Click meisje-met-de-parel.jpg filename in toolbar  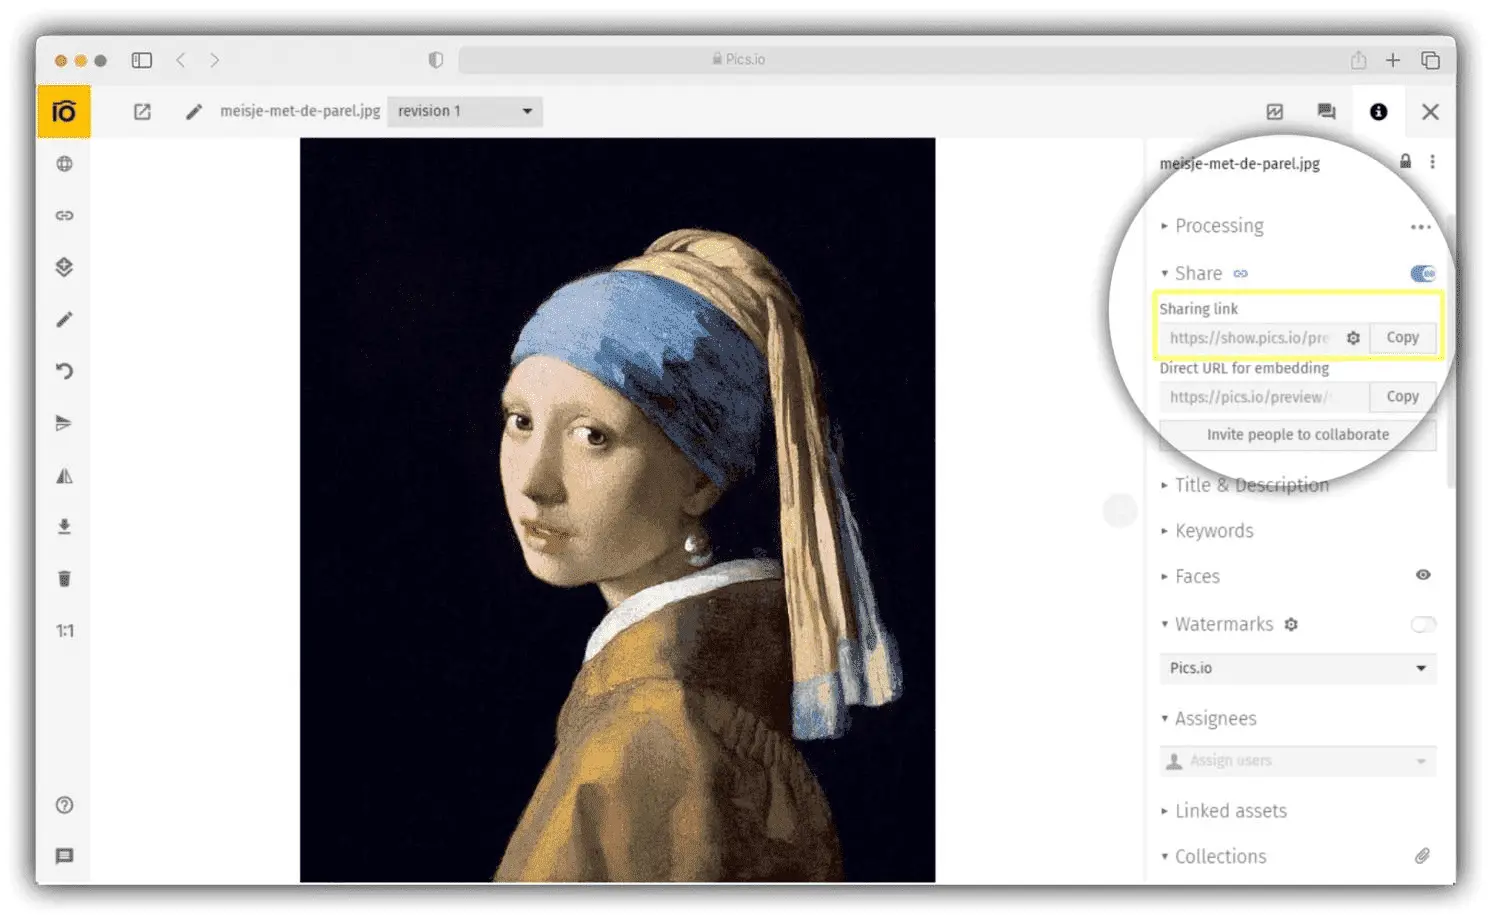coord(300,111)
